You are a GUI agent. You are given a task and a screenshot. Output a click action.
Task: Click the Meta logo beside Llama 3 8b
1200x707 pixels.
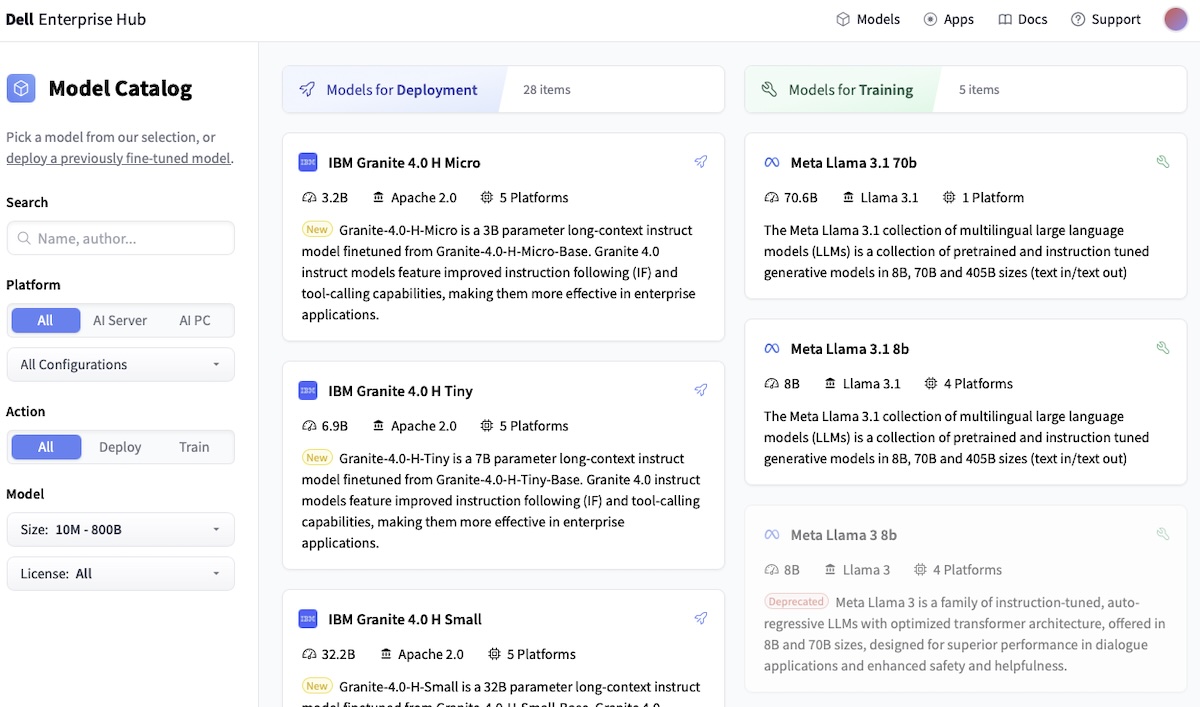[x=771, y=535]
